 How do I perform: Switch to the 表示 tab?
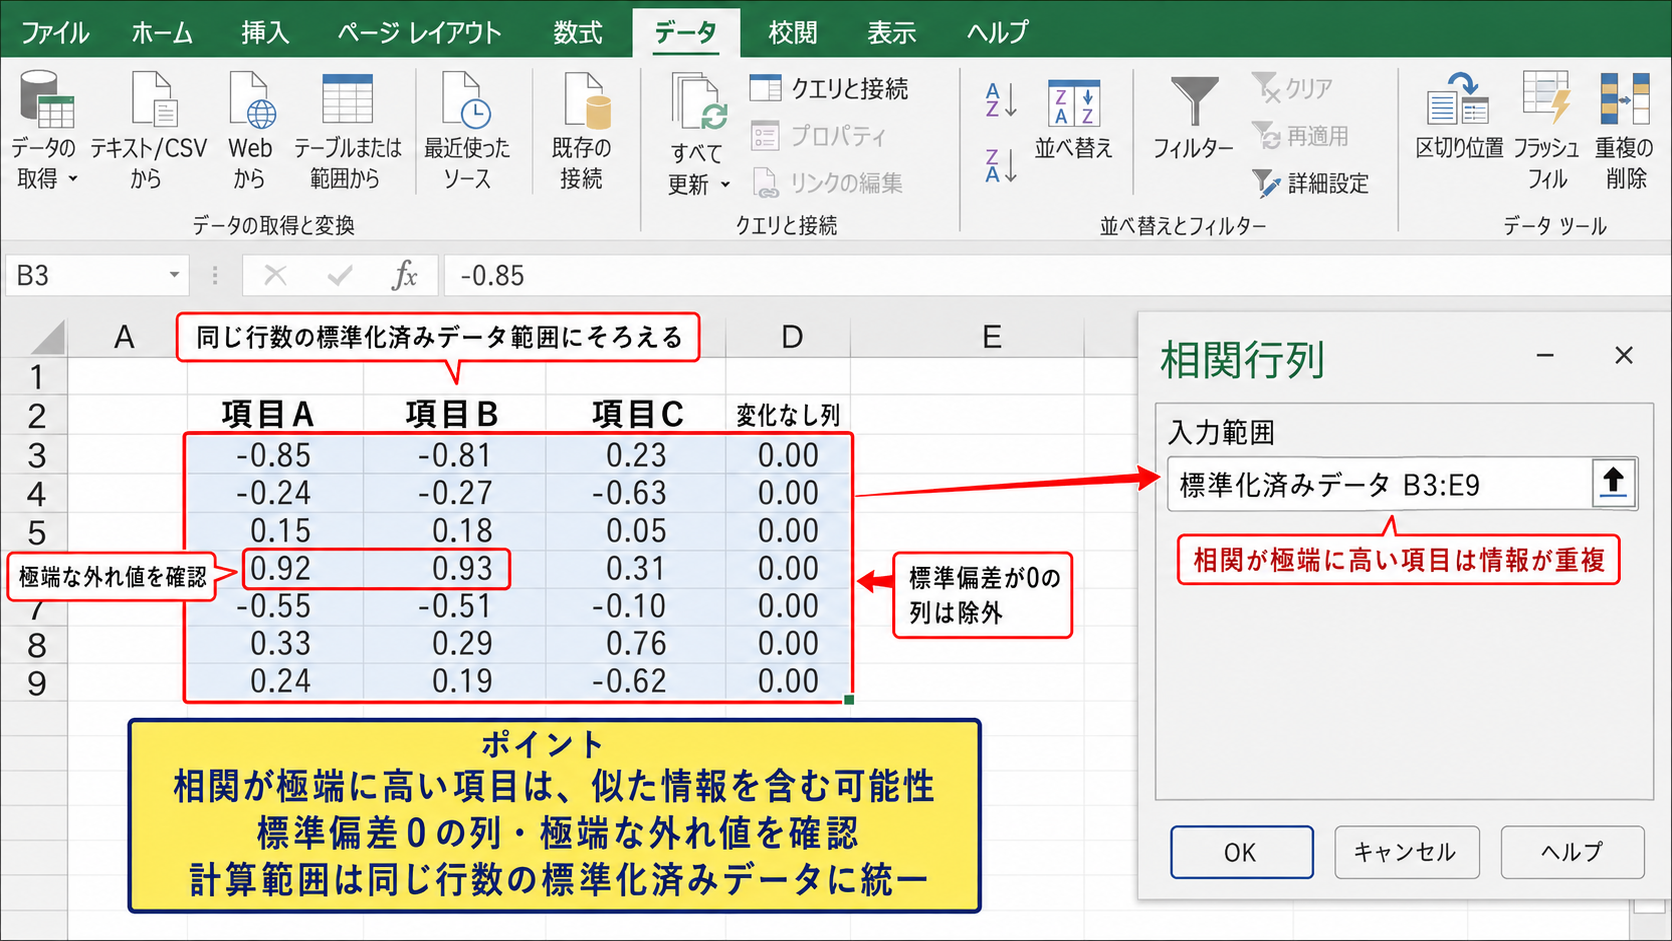click(x=892, y=33)
